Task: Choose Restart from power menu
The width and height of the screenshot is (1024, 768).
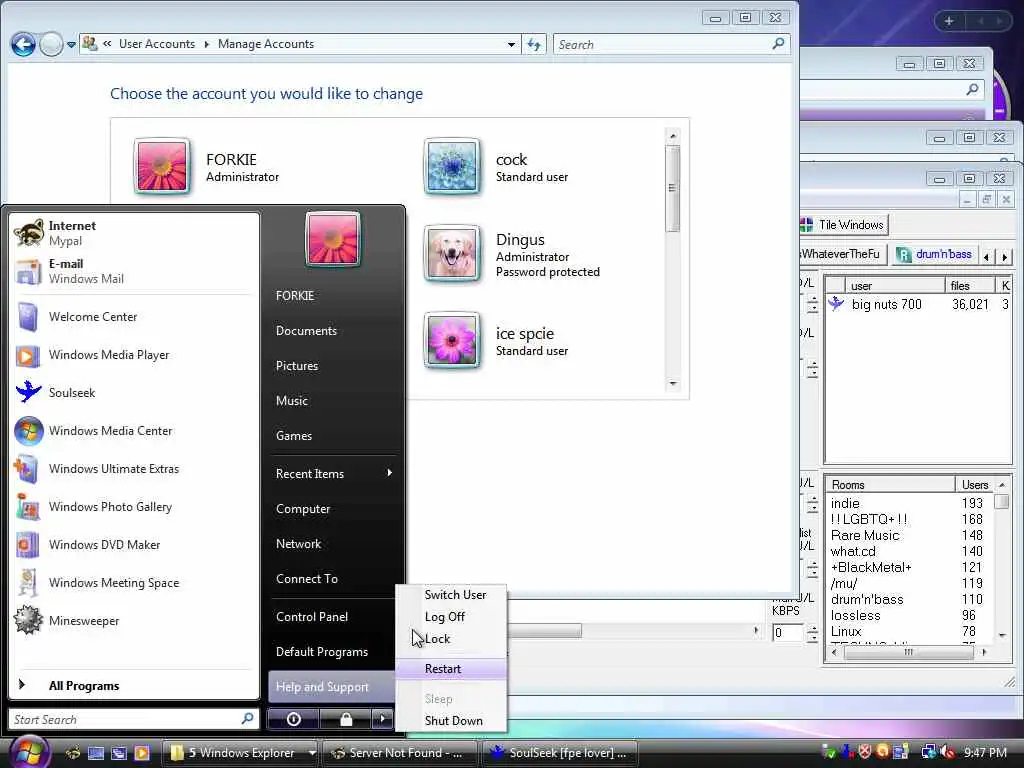Action: (451, 669)
